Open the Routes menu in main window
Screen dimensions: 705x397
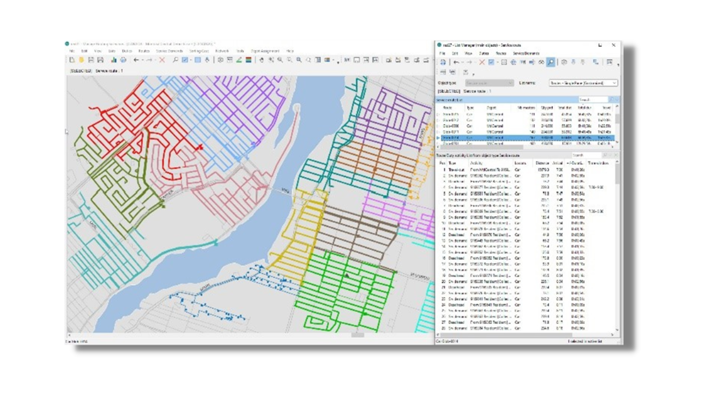tap(144, 51)
